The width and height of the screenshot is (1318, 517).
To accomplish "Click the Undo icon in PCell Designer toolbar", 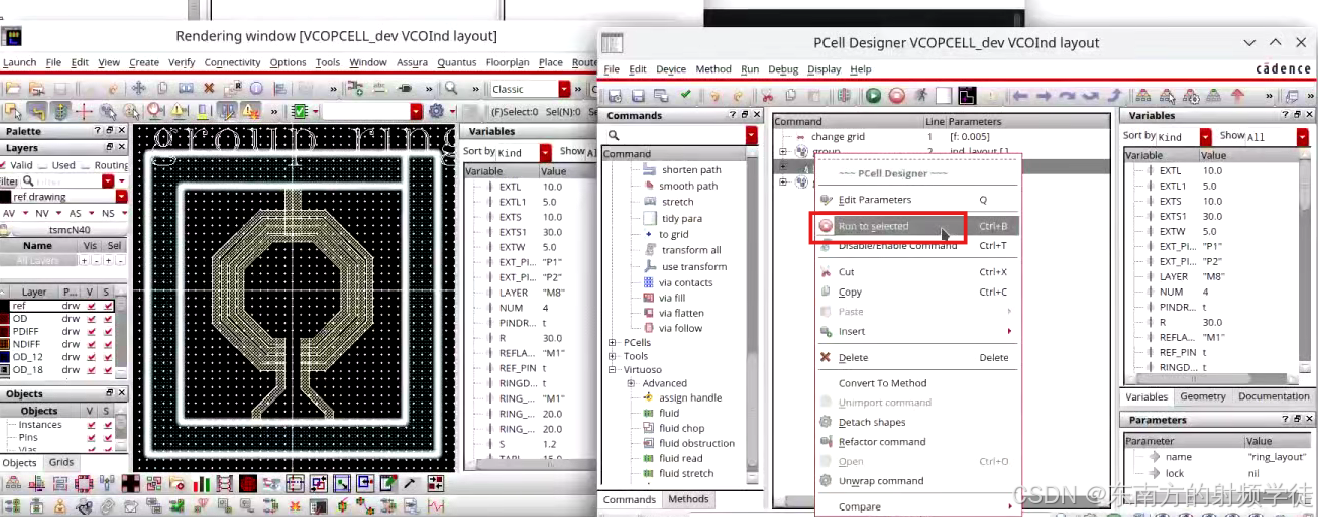I will [714, 96].
